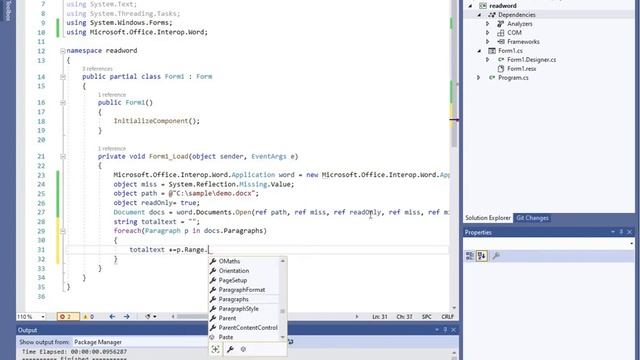Toggle IntelliSense target-typed filter icon
640x360 pixels.
(216, 349)
